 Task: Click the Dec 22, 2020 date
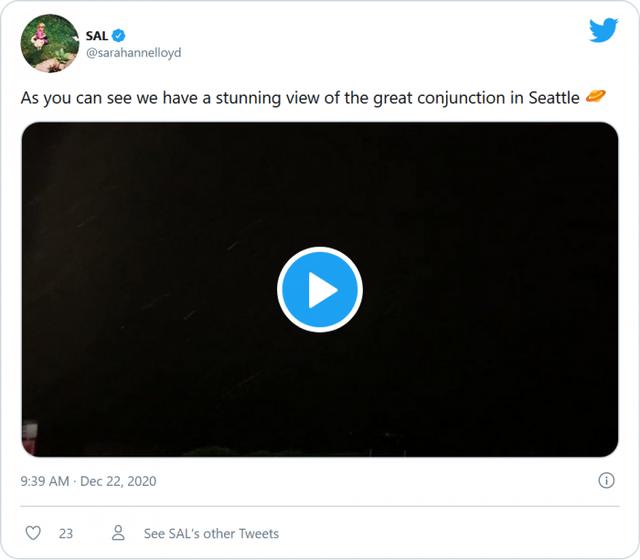click(119, 481)
